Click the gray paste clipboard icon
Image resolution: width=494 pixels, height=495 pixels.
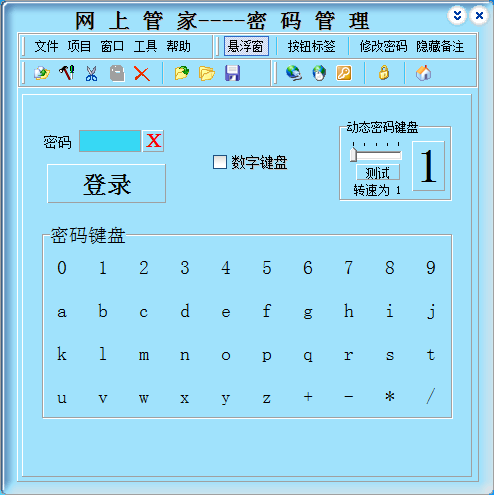point(117,73)
